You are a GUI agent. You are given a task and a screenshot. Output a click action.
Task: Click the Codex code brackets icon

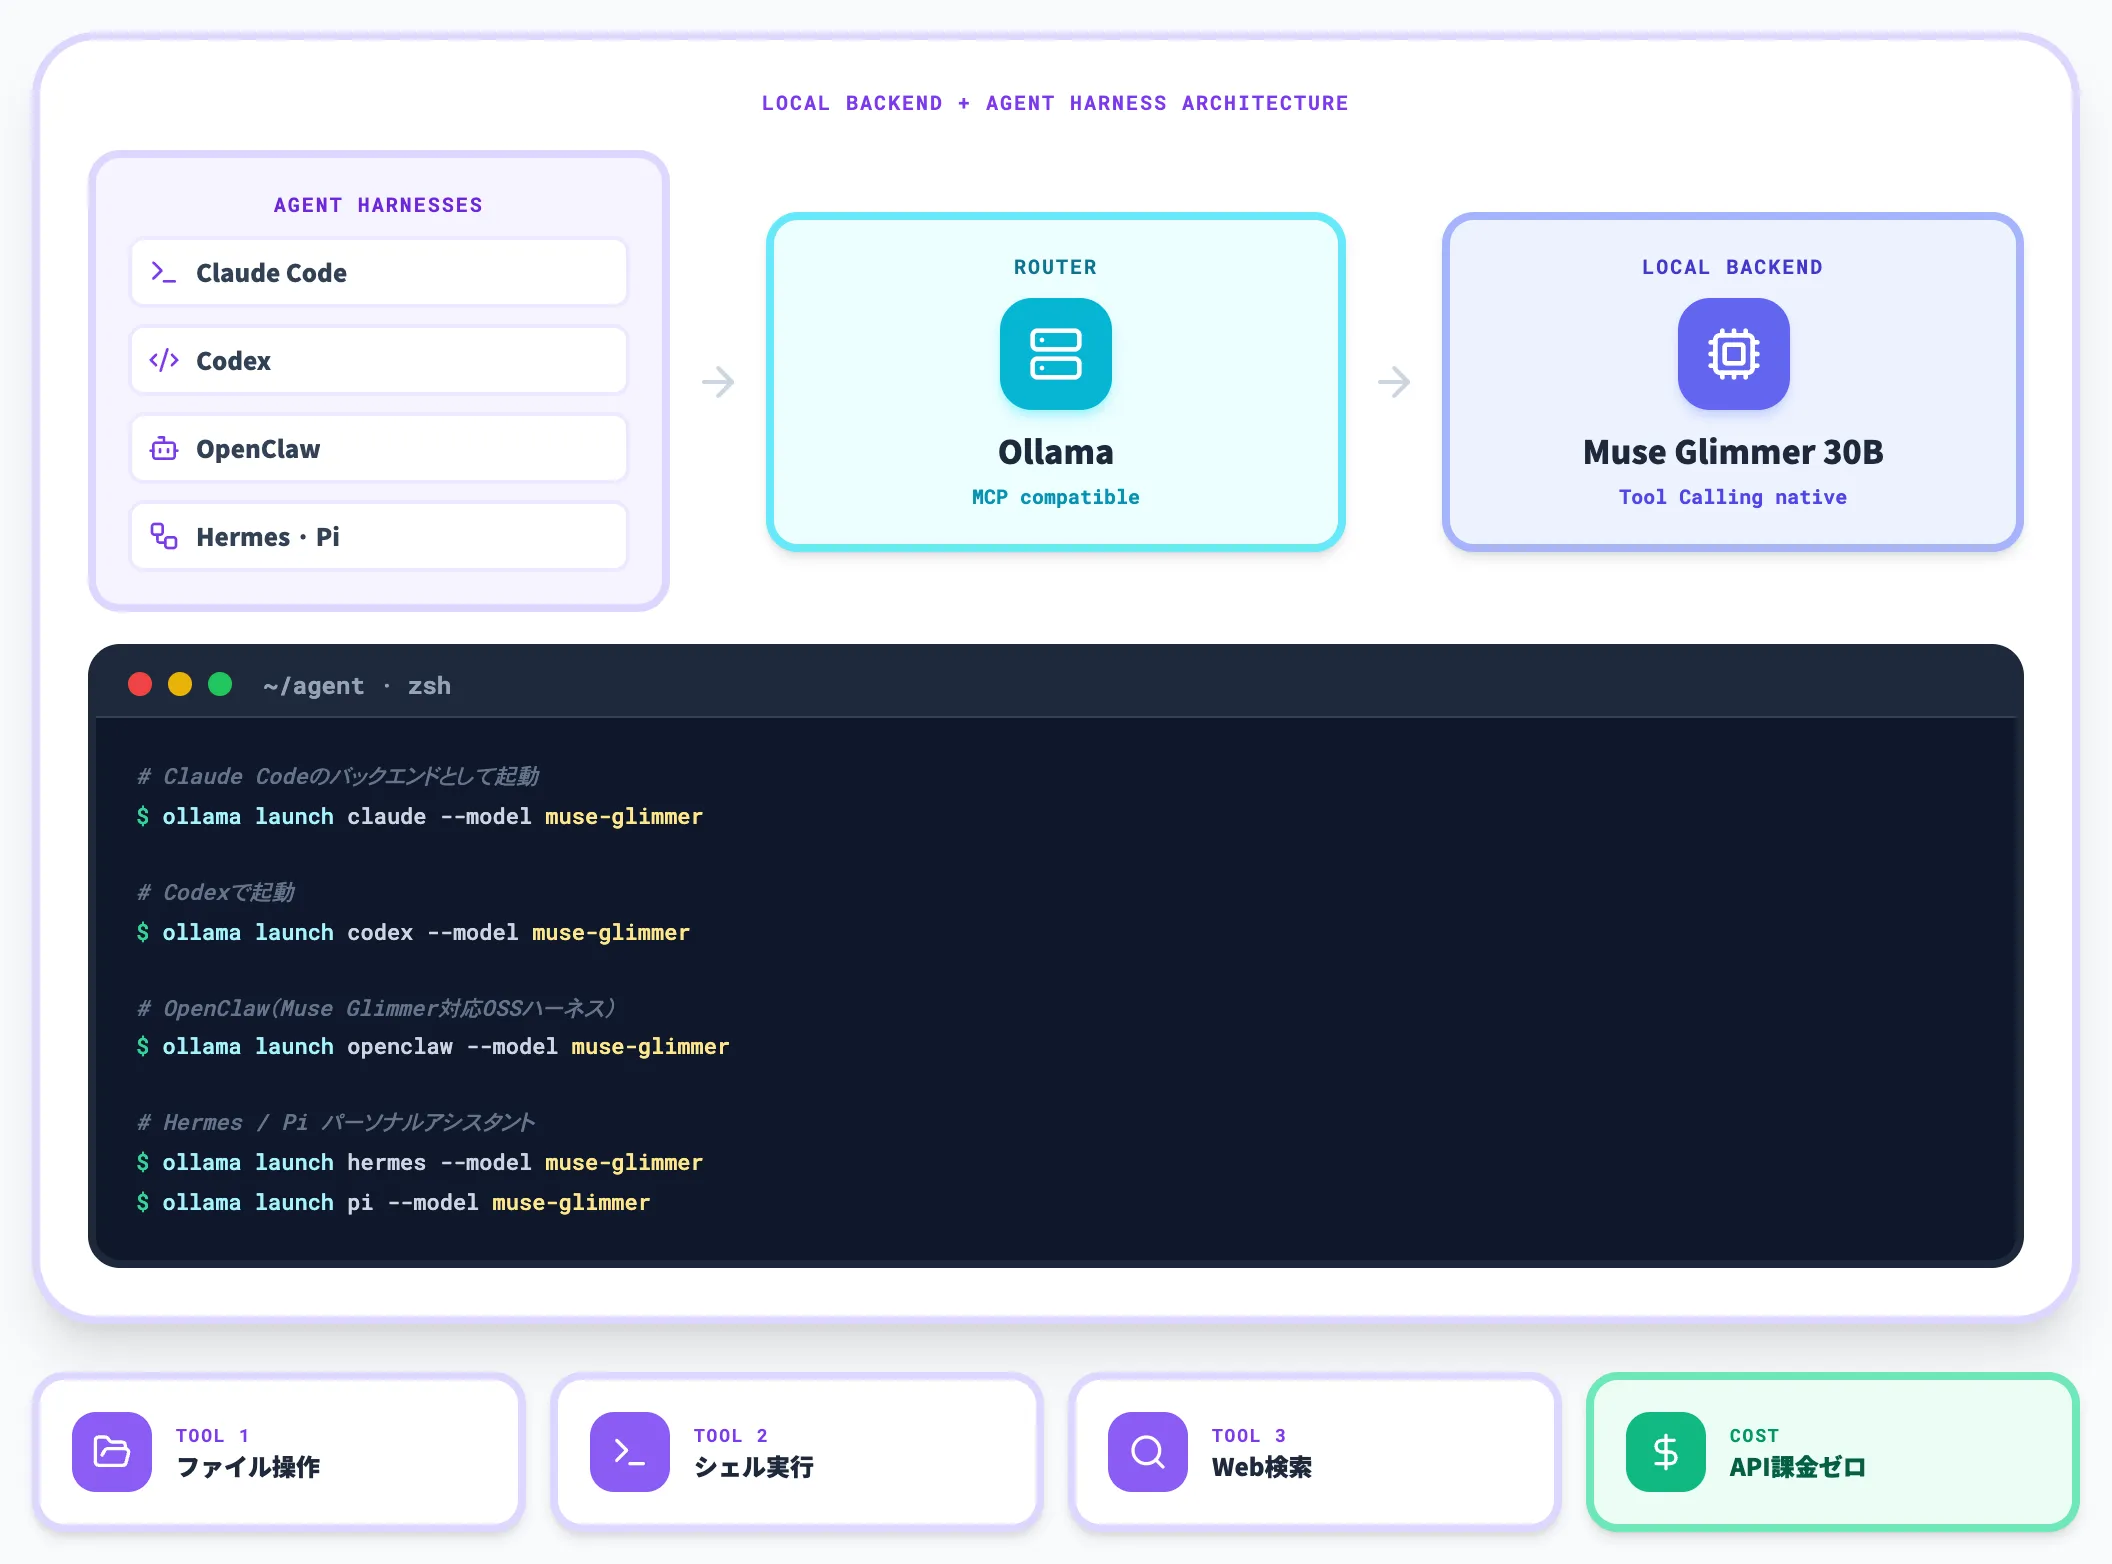pos(163,360)
